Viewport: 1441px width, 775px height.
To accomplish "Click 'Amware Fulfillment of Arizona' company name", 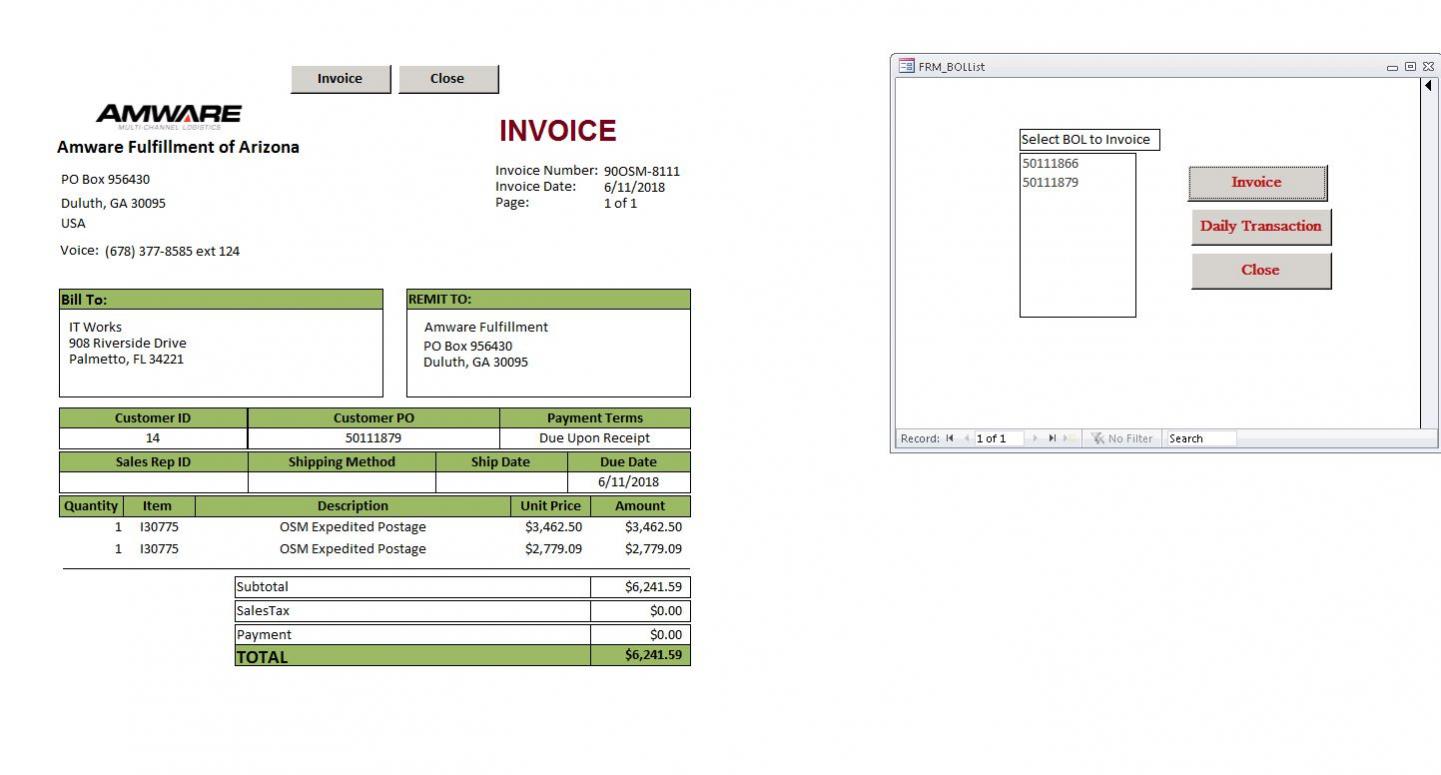I will (x=178, y=147).
